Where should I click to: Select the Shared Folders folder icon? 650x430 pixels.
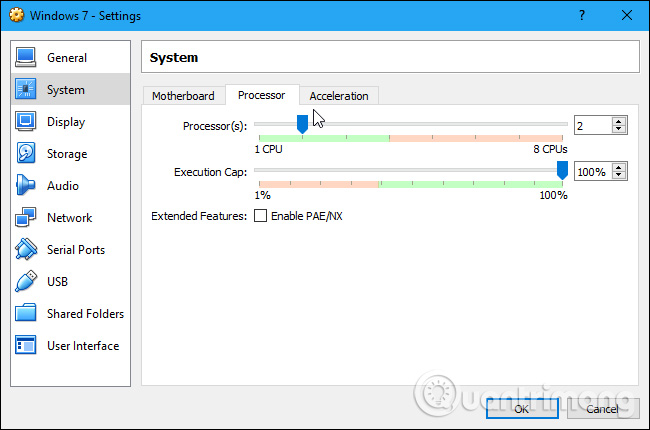click(x=25, y=313)
